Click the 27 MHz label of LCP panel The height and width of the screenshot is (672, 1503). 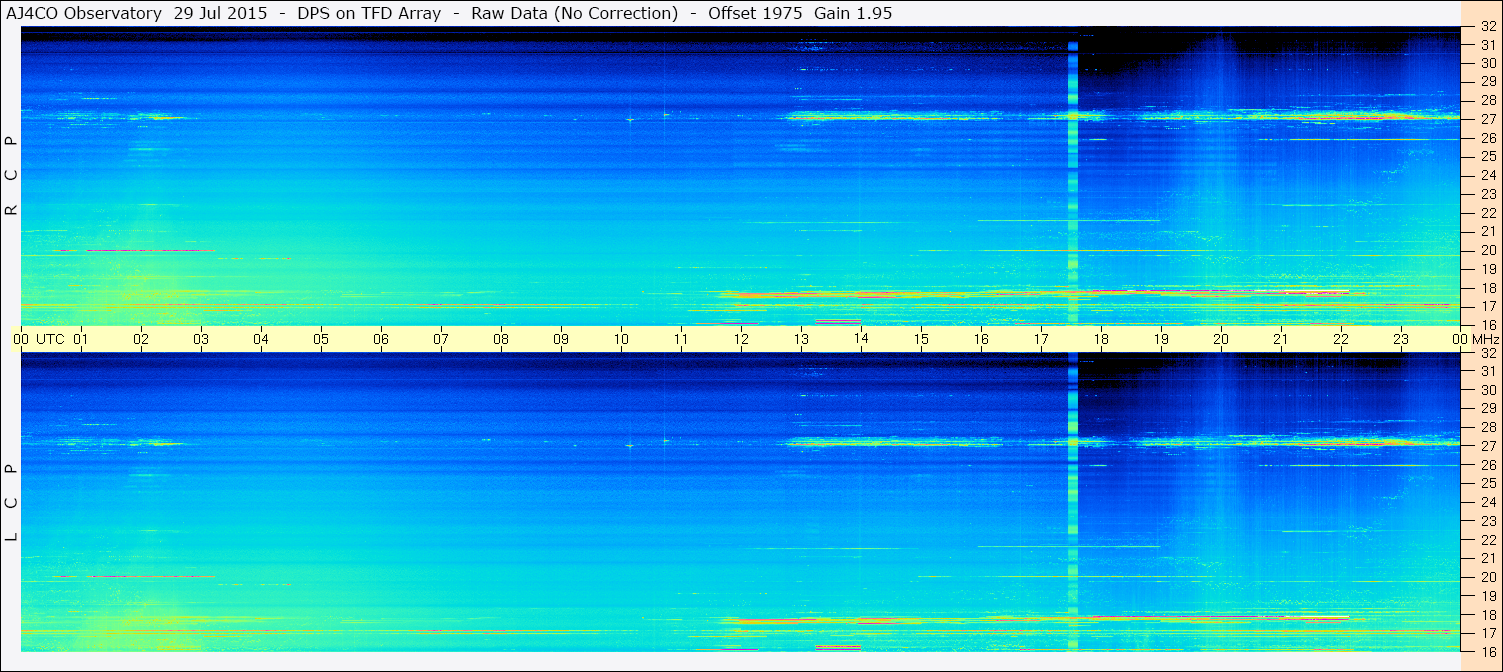pyautogui.click(x=1487, y=446)
